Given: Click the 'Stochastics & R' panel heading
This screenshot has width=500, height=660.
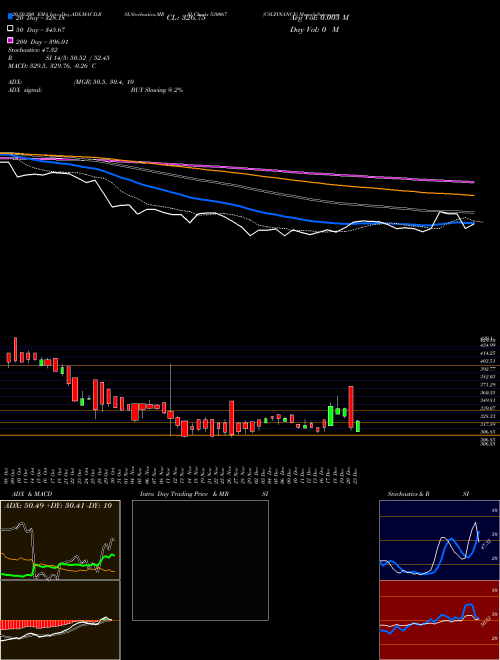Looking at the screenshot, I should pos(409,494).
